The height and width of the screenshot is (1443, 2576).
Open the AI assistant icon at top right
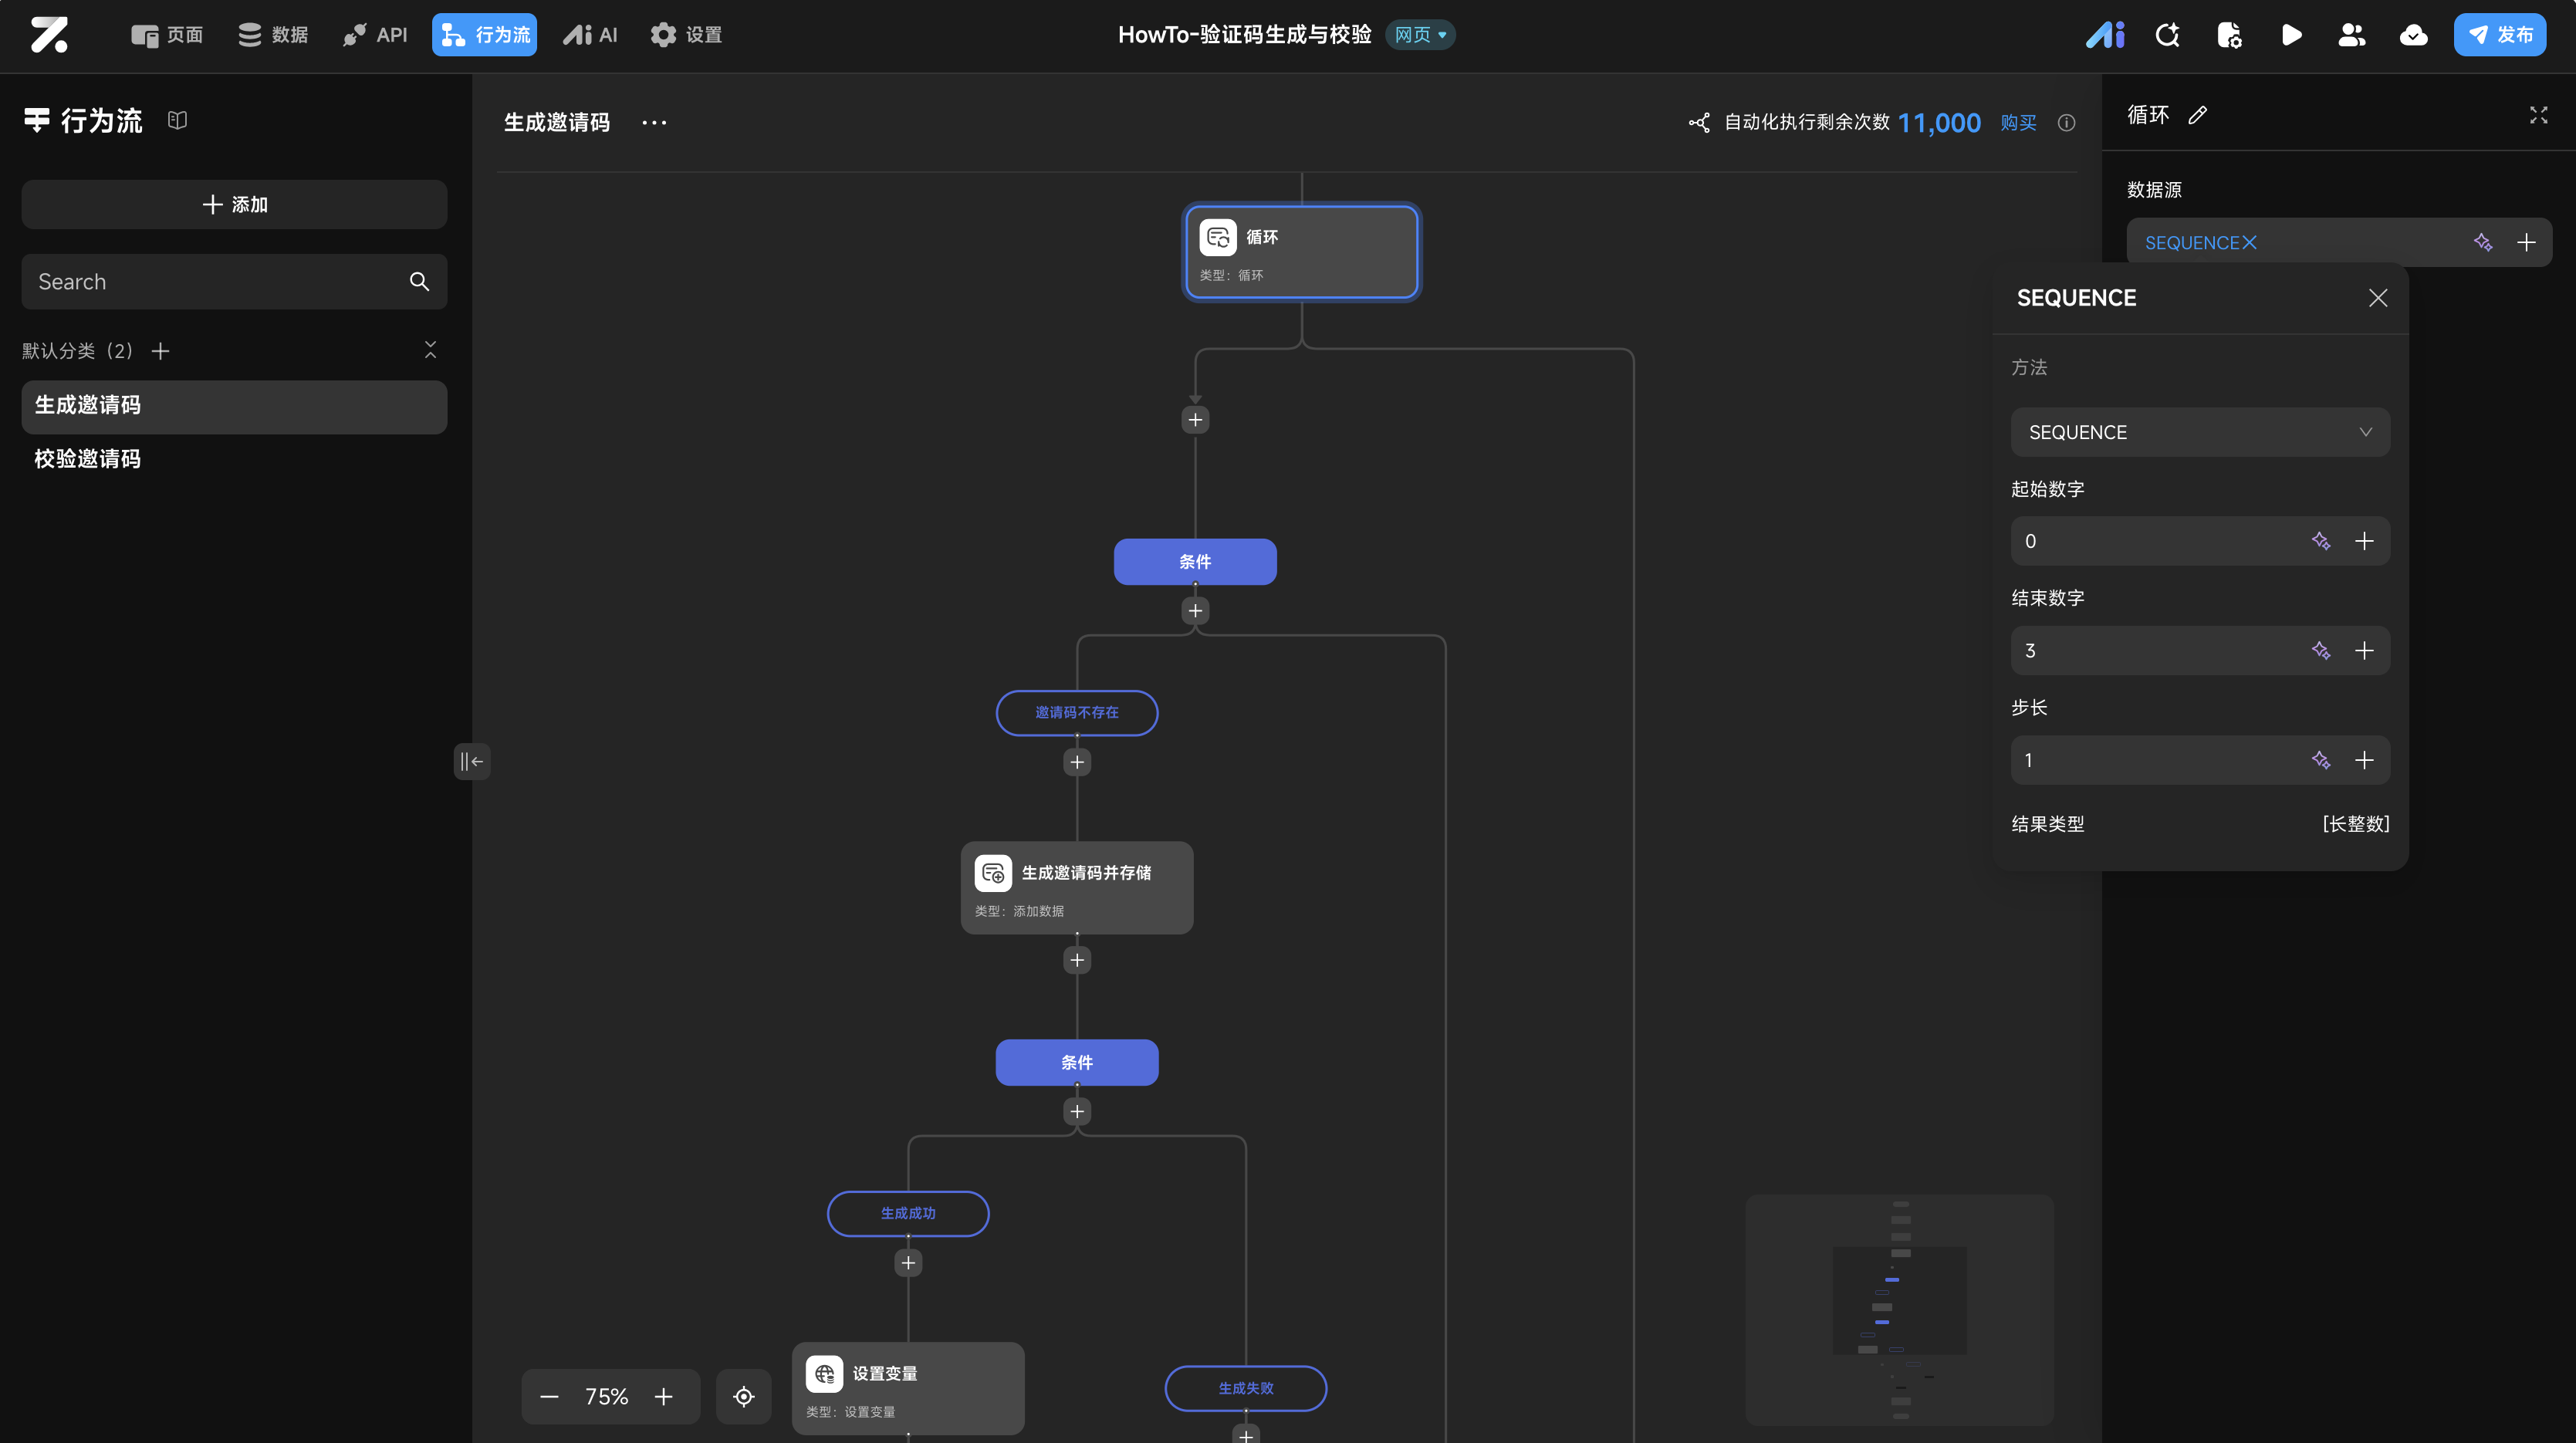(x=2105, y=35)
